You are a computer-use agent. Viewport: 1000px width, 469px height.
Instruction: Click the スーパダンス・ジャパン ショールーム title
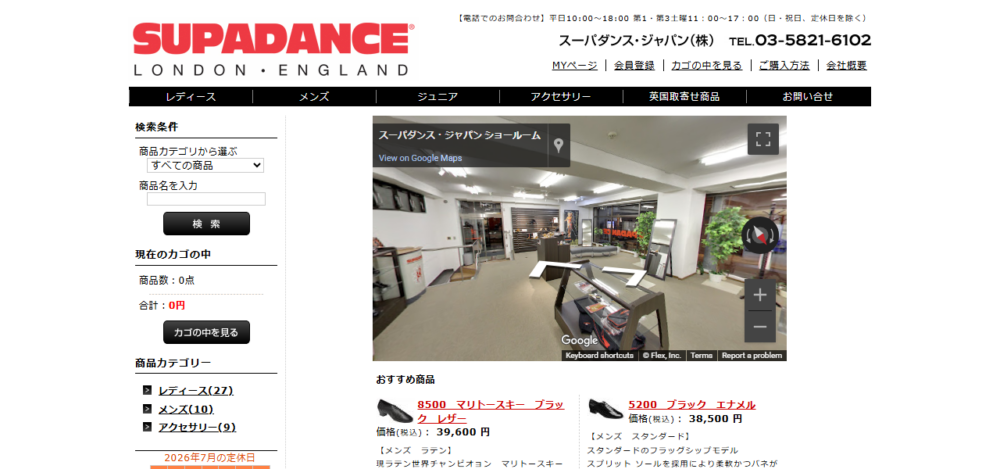(459, 135)
